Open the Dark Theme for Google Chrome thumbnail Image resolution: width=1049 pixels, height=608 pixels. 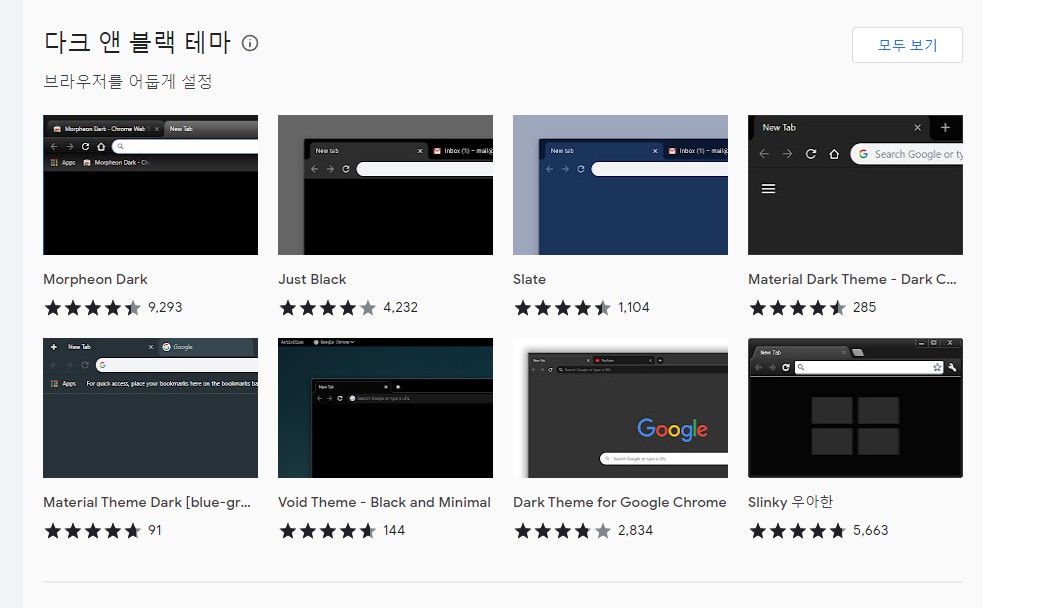coord(620,408)
